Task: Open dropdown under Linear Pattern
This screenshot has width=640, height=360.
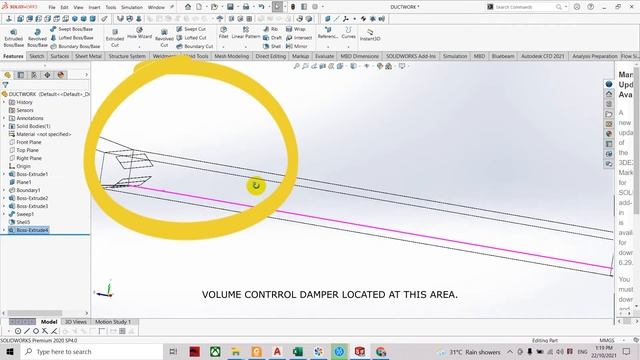Action: [x=246, y=47]
